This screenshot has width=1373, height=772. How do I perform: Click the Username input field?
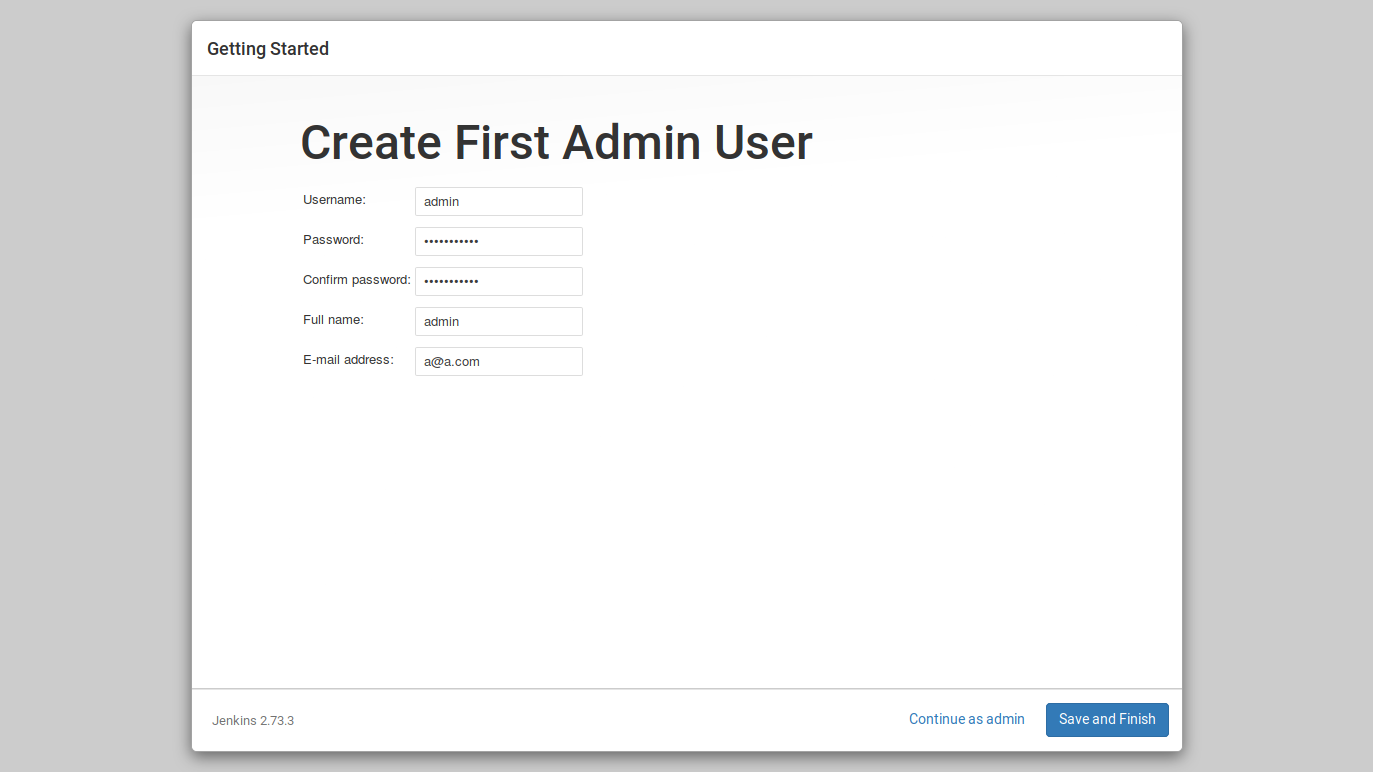[x=498, y=201]
